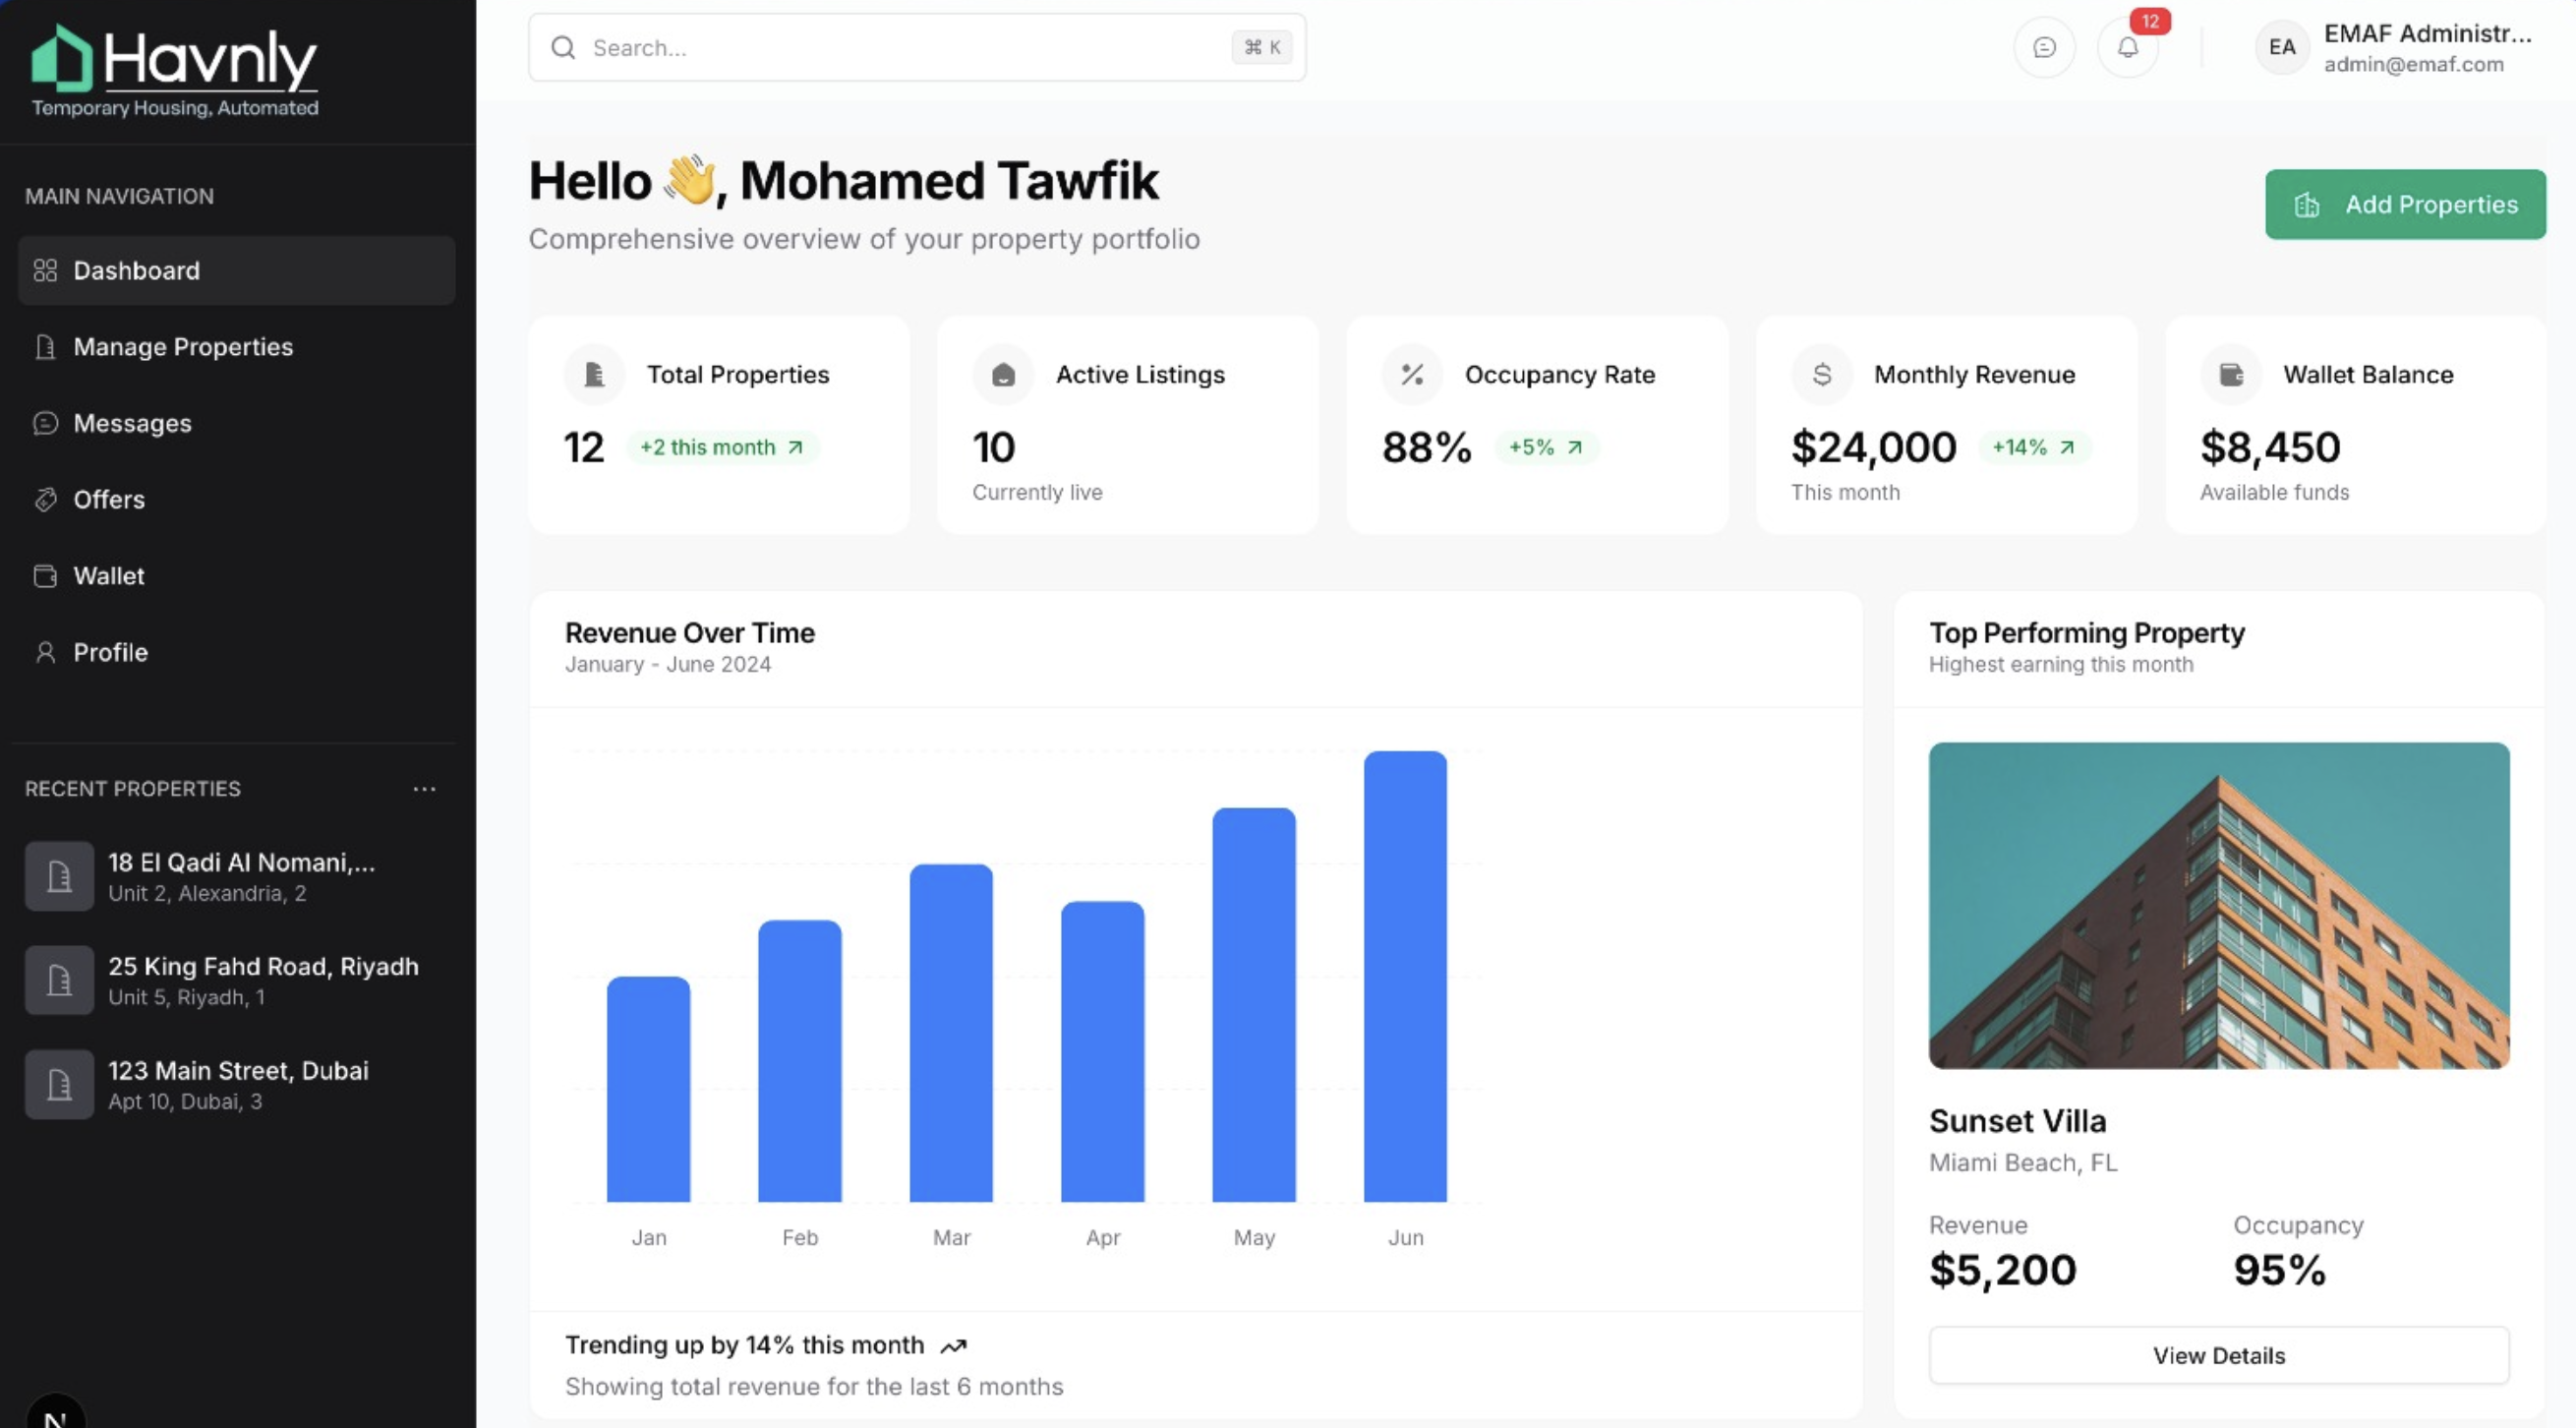Open the Profile page from sidebar
Screen dimensions: 2576x1428
coord(110,652)
